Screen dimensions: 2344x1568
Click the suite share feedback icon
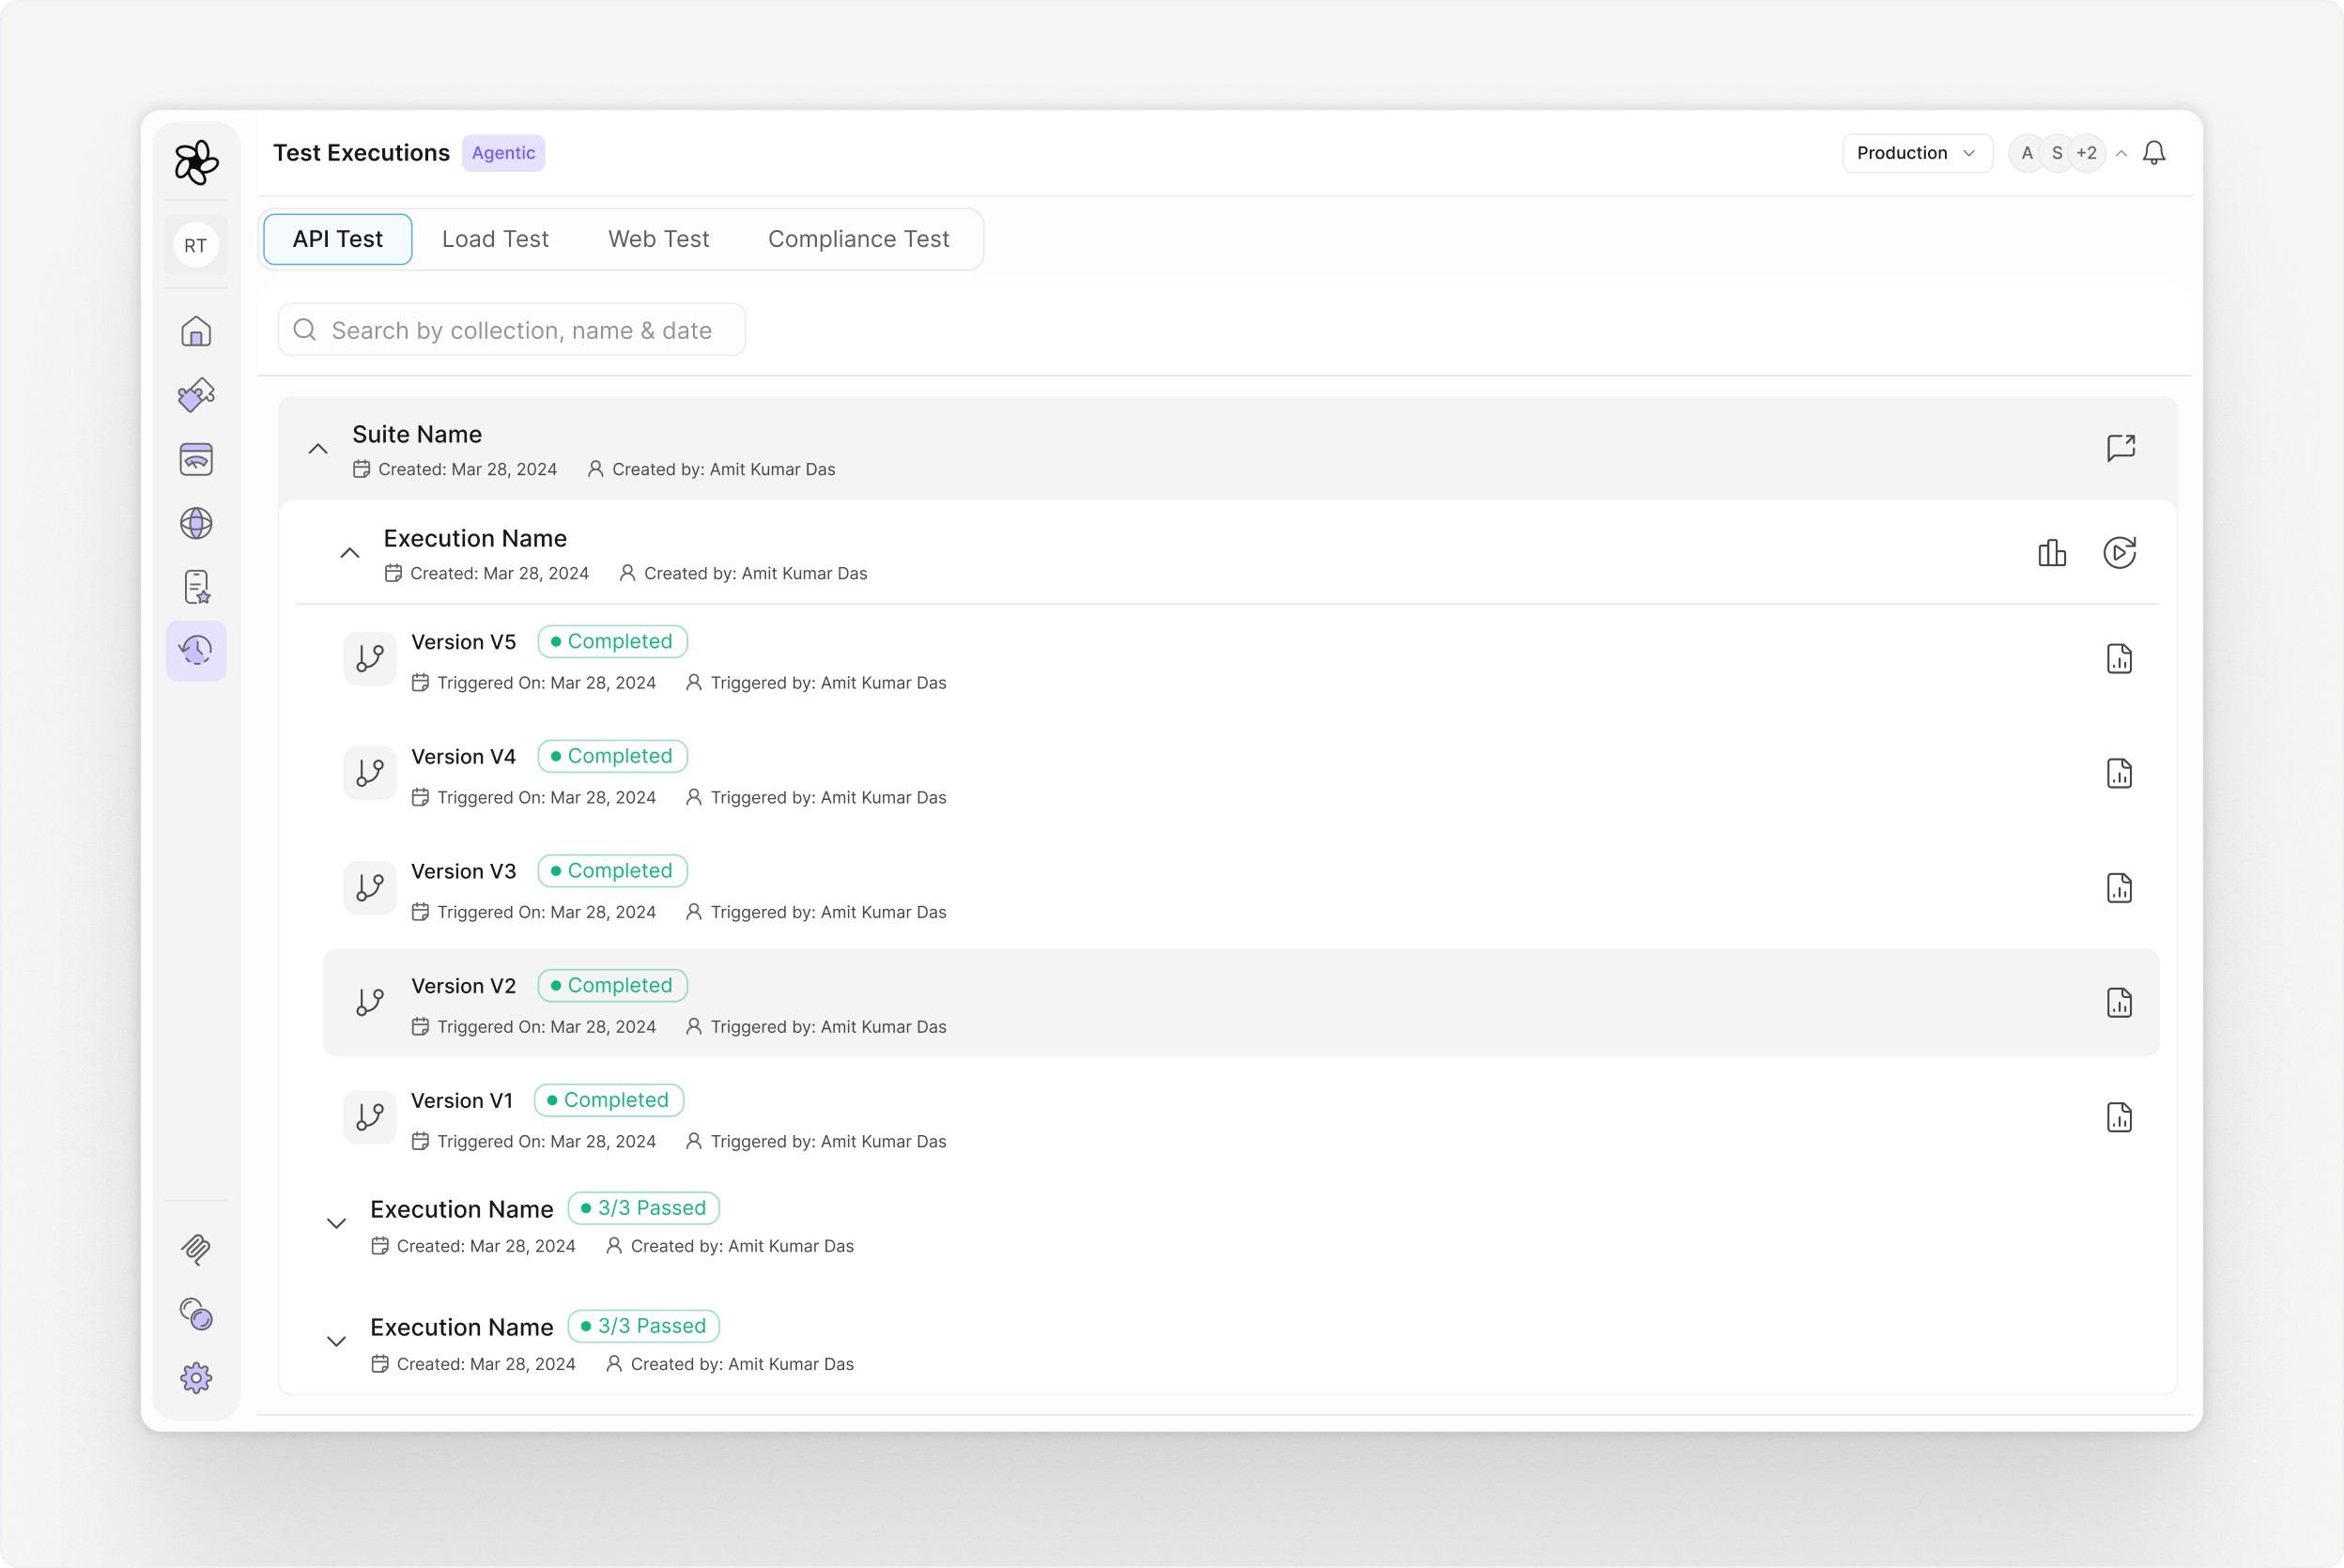coord(2120,447)
